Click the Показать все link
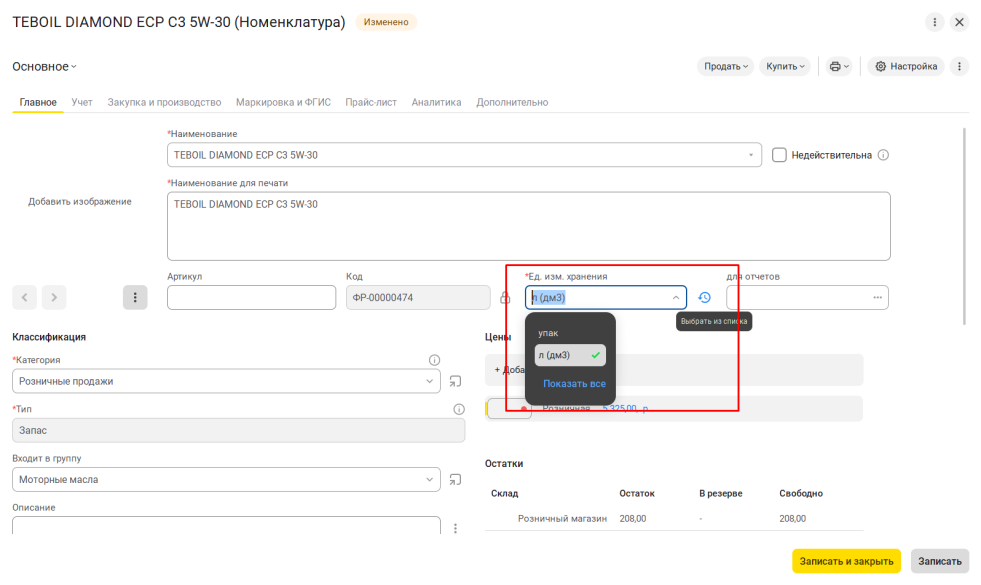The height and width of the screenshot is (585, 981). (x=574, y=384)
